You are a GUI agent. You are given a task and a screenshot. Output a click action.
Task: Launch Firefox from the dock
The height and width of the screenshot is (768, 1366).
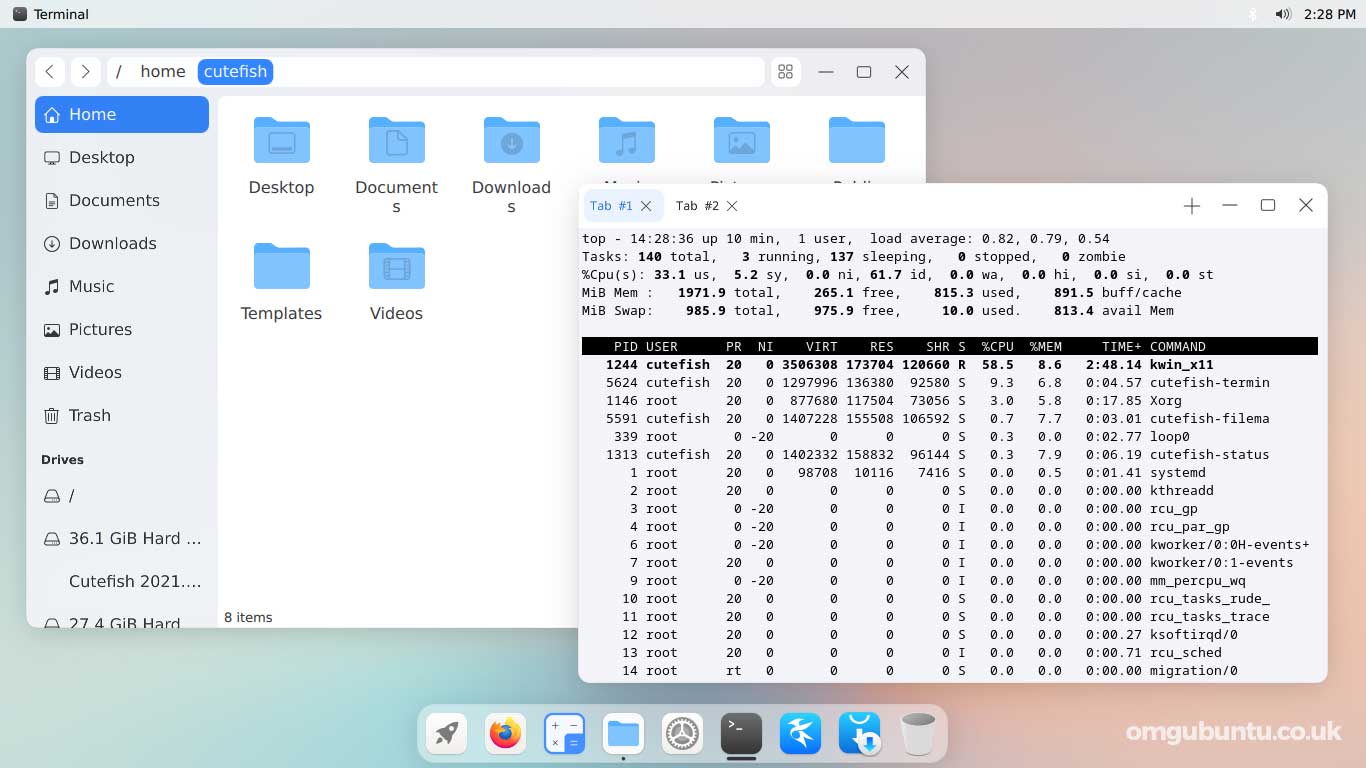click(x=505, y=733)
